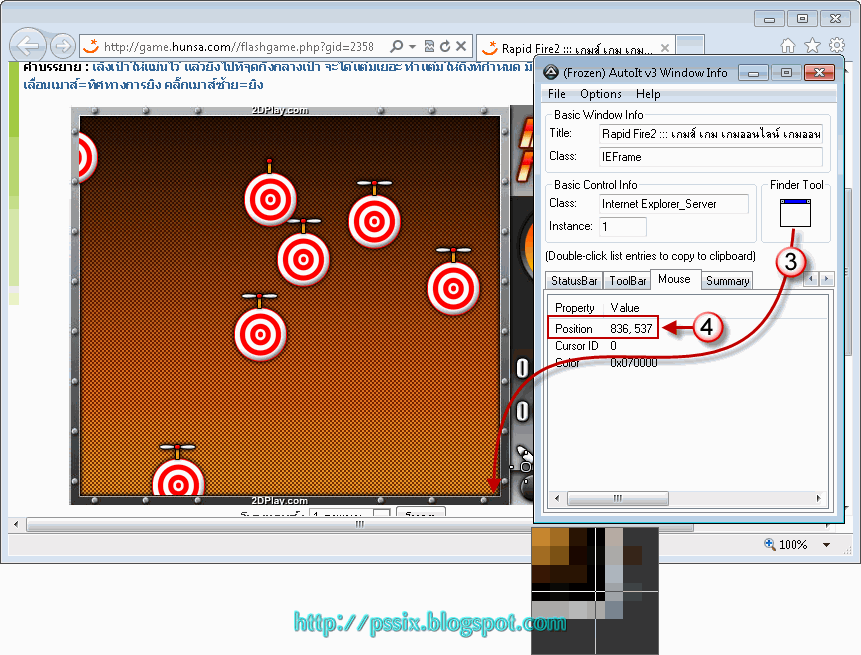Switch to the Mouse tab
Viewport: 861px width, 655px height.
click(x=675, y=279)
